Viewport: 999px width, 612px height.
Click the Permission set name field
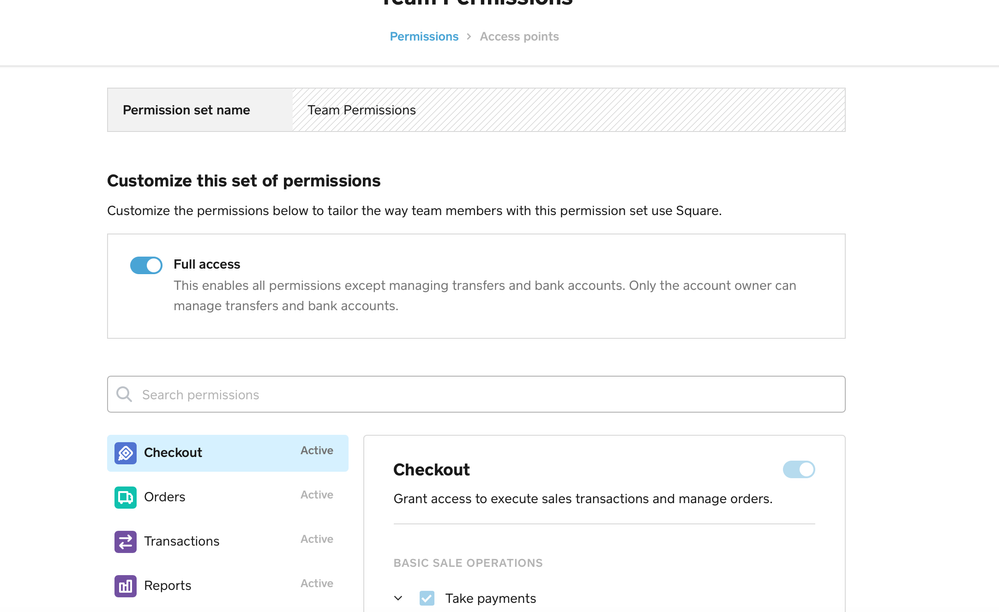point(568,110)
